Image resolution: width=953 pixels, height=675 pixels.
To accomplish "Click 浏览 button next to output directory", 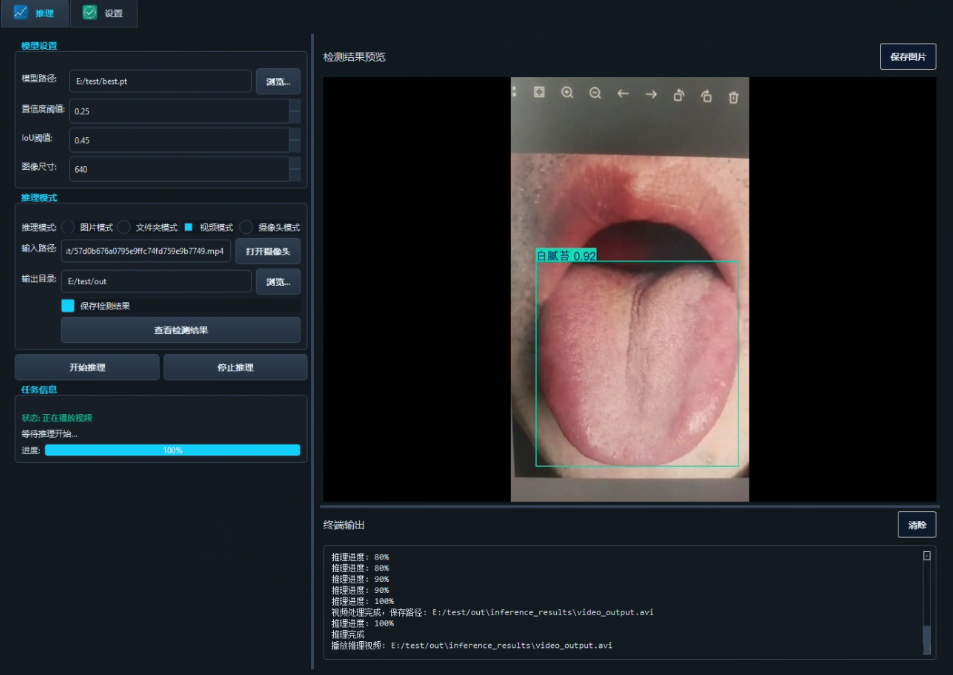I will point(278,282).
